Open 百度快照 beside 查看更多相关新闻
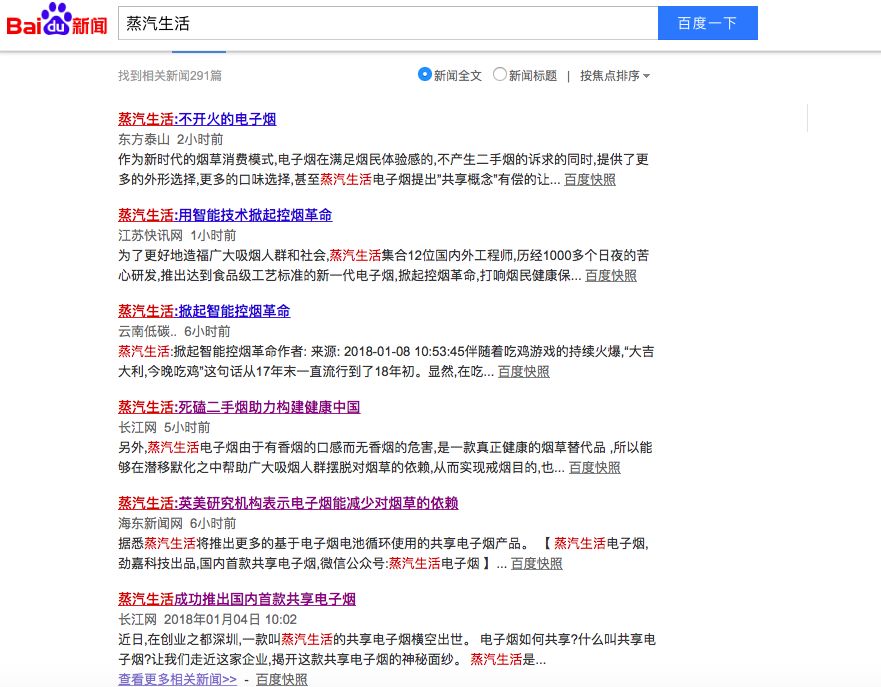 click(281, 679)
